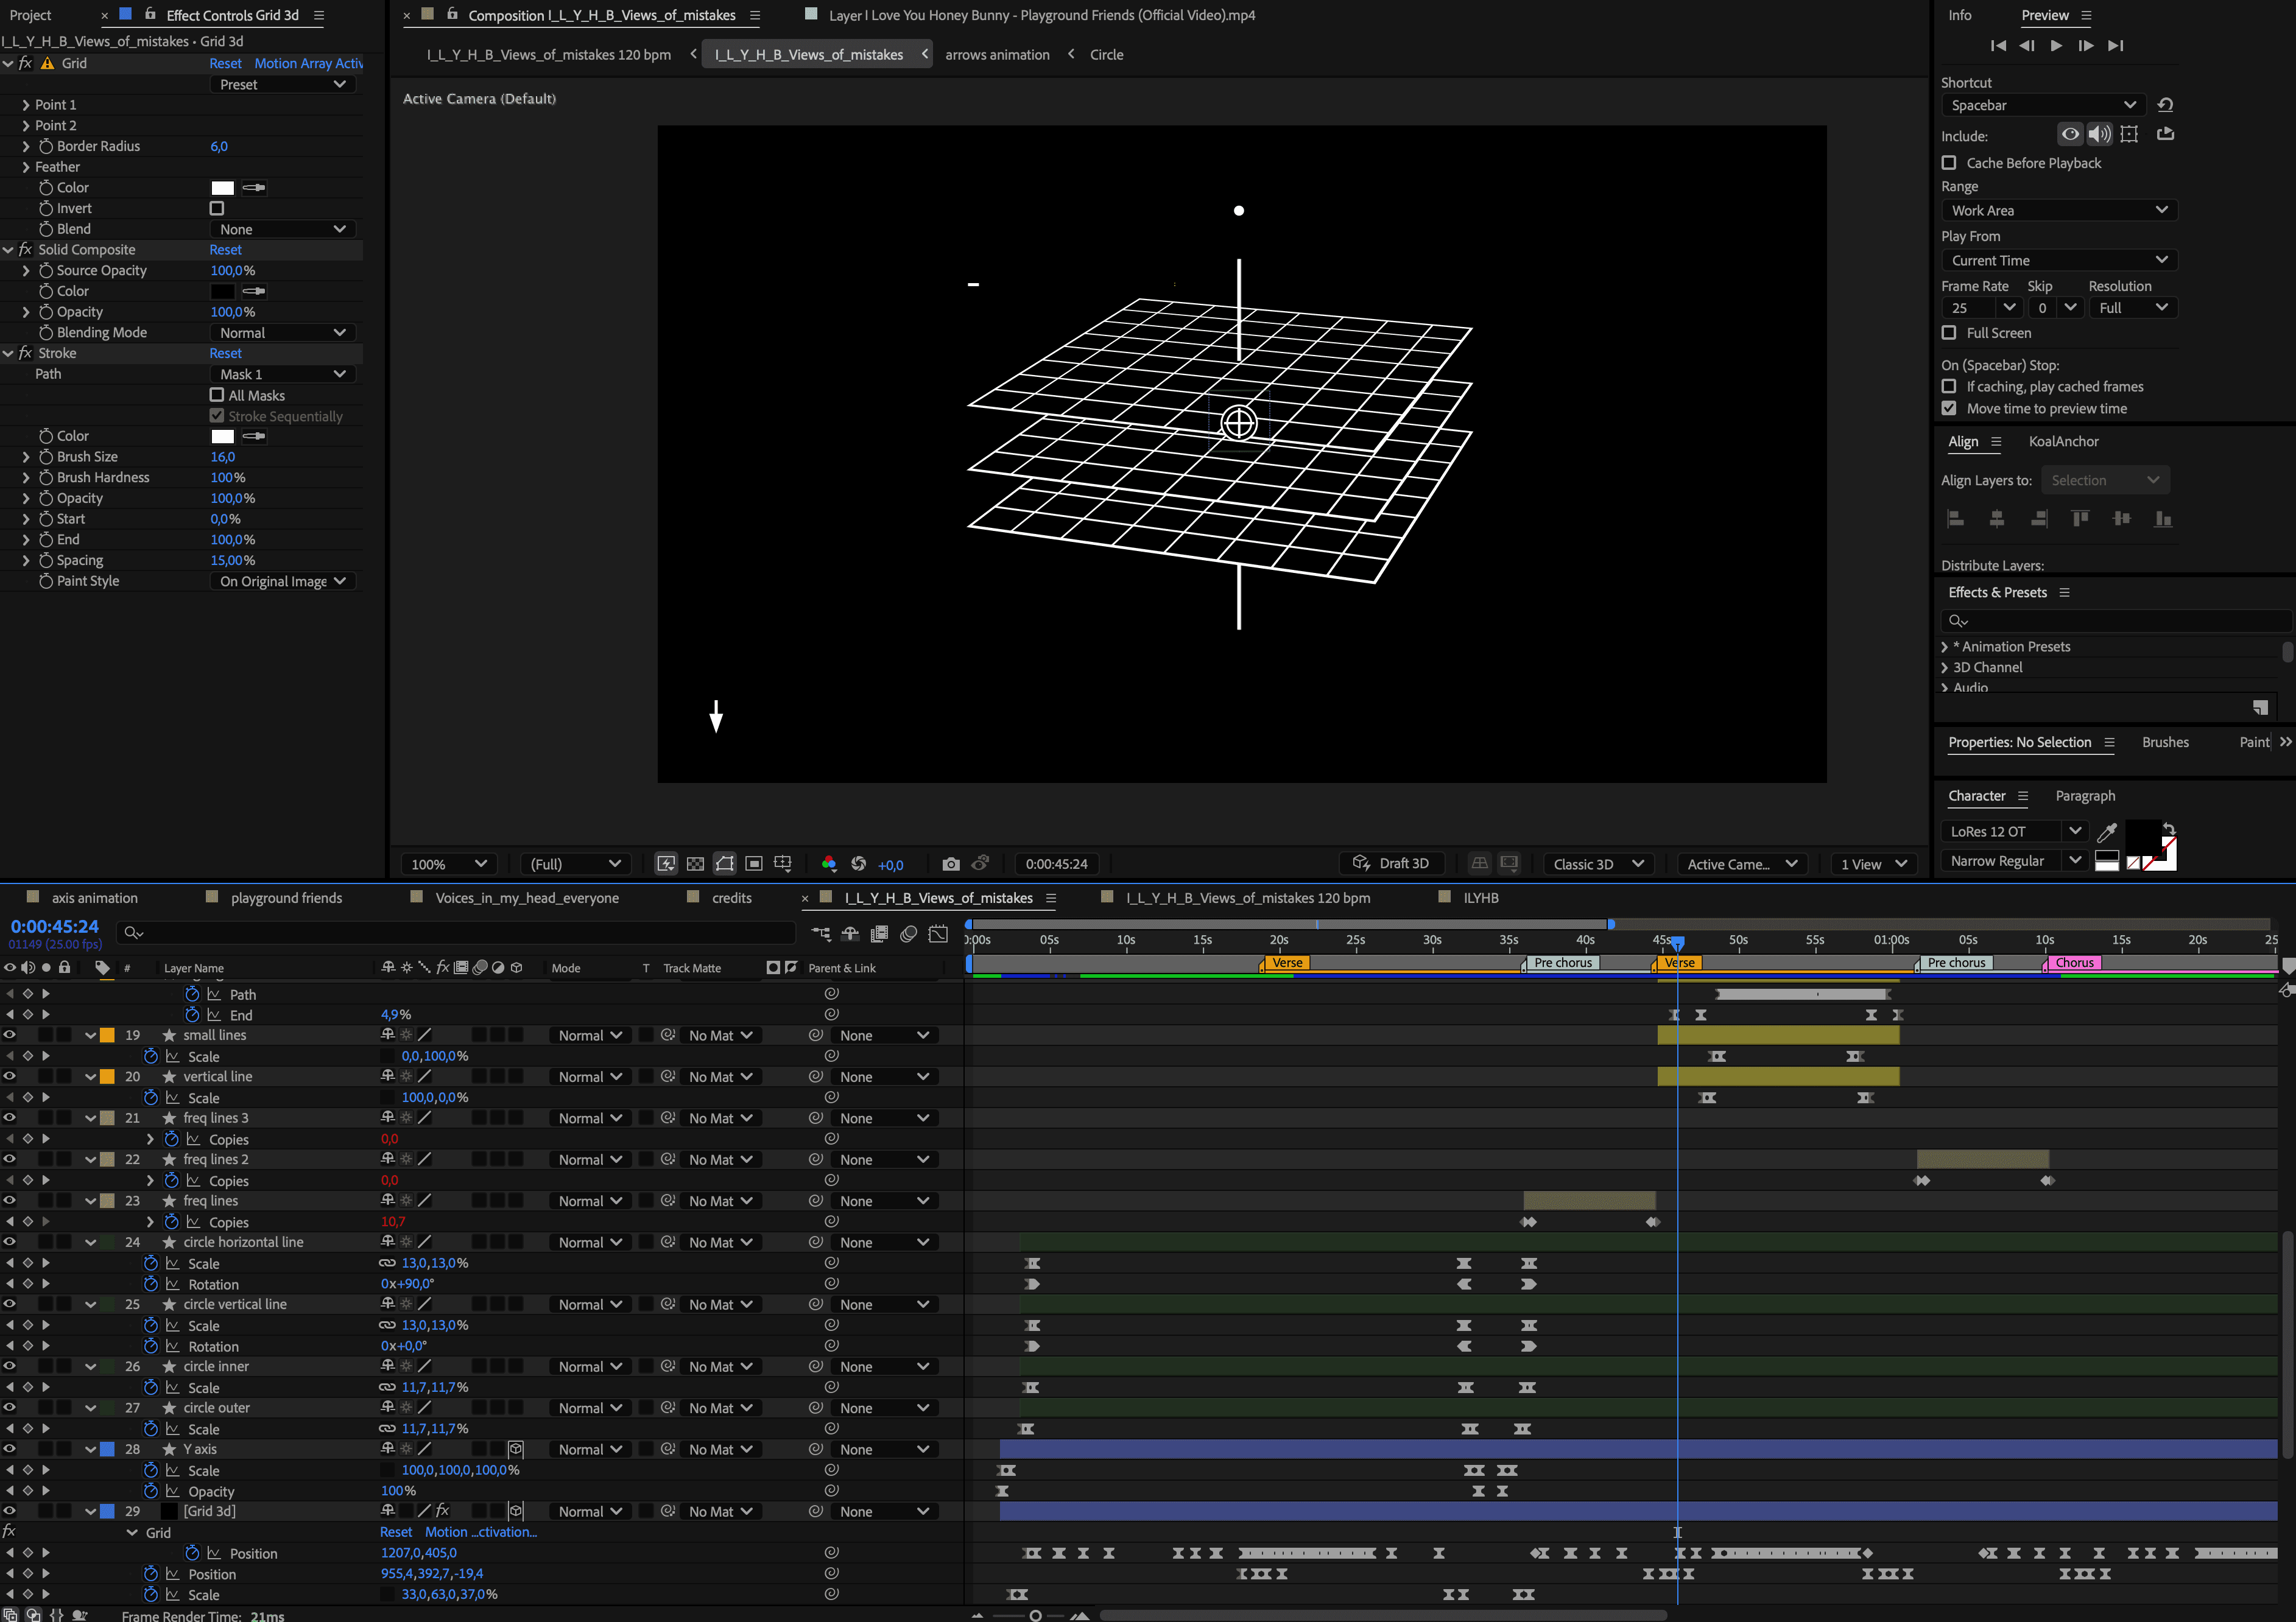The width and height of the screenshot is (2296, 1622).
Task: Open the Classic 3D renderer dropdown
Action: (1597, 864)
